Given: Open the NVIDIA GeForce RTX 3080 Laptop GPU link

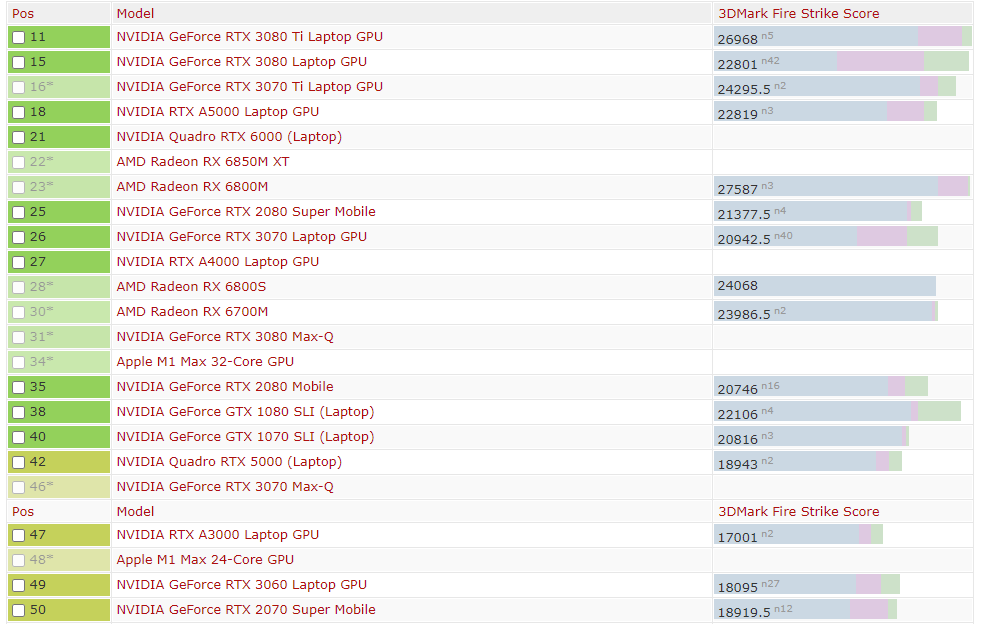Looking at the screenshot, I should (x=241, y=61).
